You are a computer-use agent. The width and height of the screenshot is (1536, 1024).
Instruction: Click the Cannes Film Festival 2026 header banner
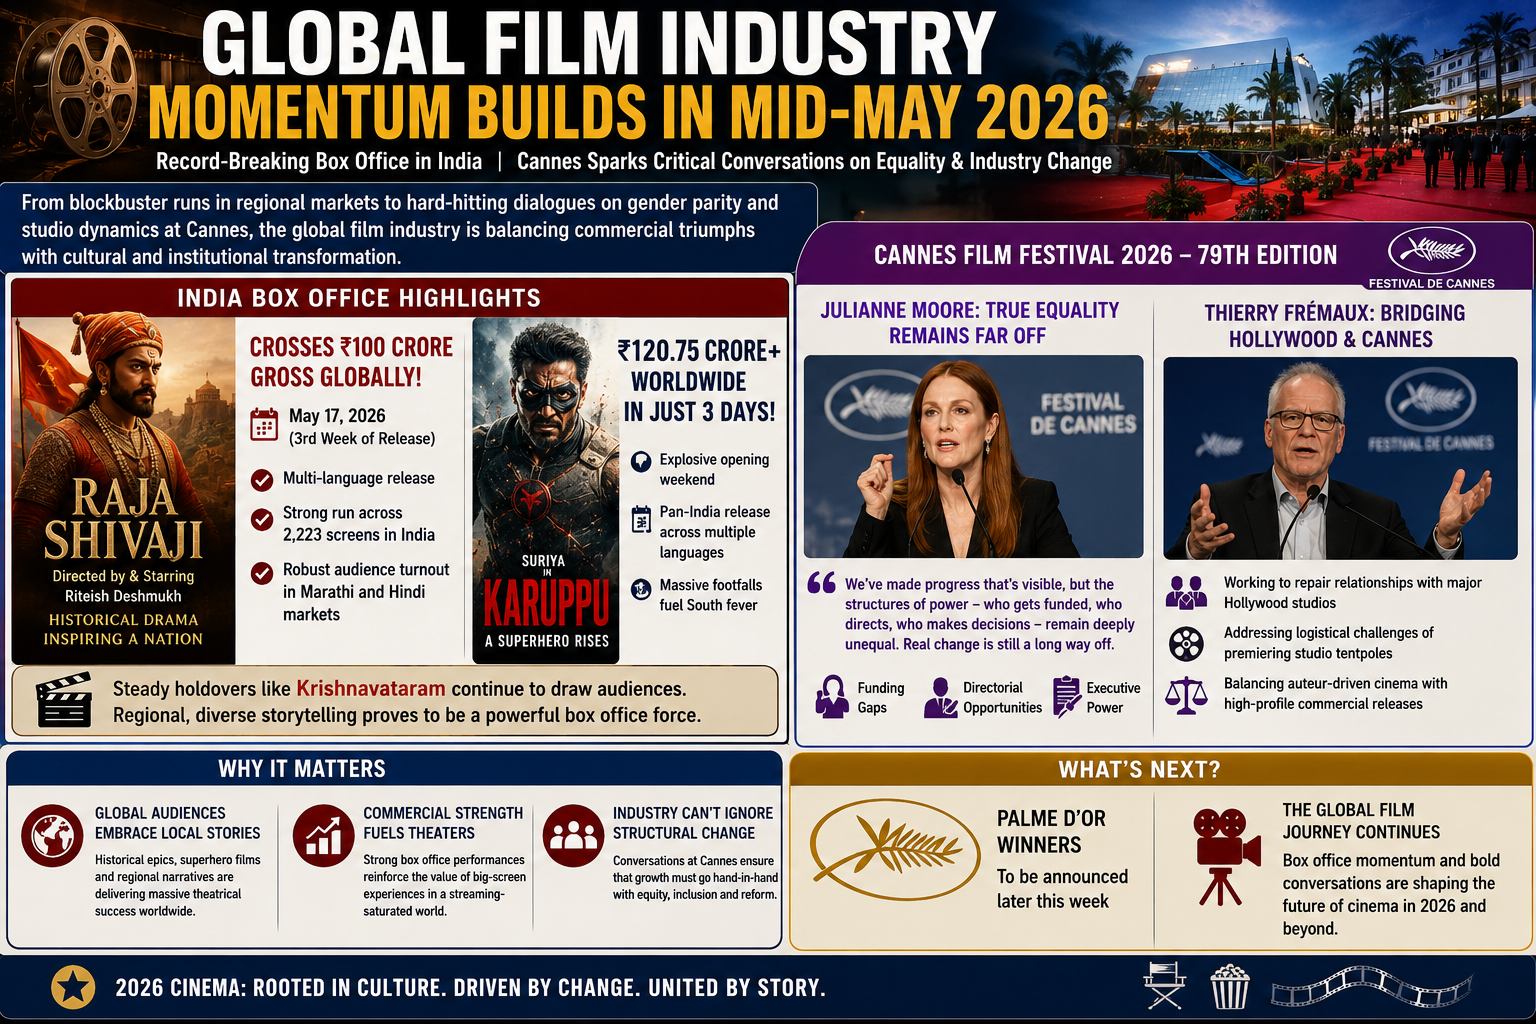coord(1165,255)
